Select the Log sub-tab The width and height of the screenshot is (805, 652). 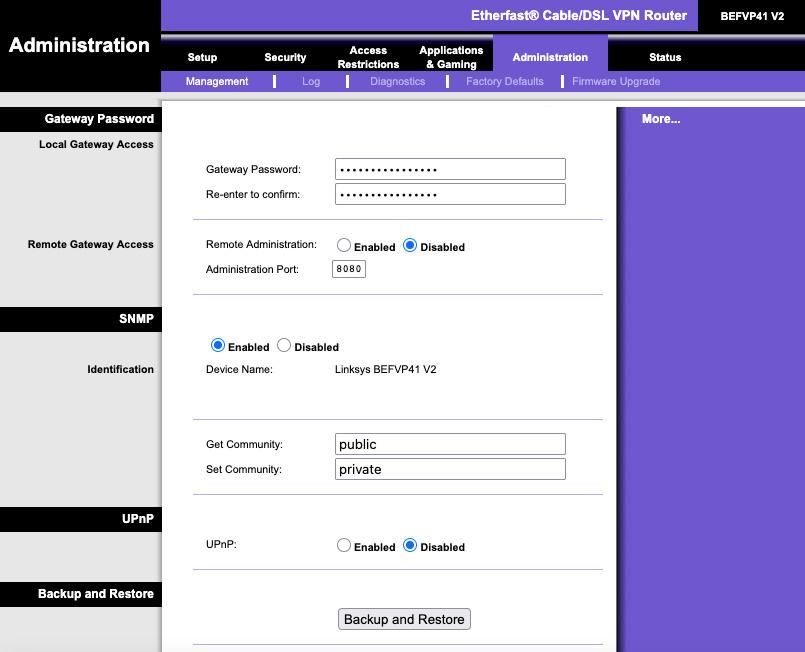pyautogui.click(x=311, y=81)
